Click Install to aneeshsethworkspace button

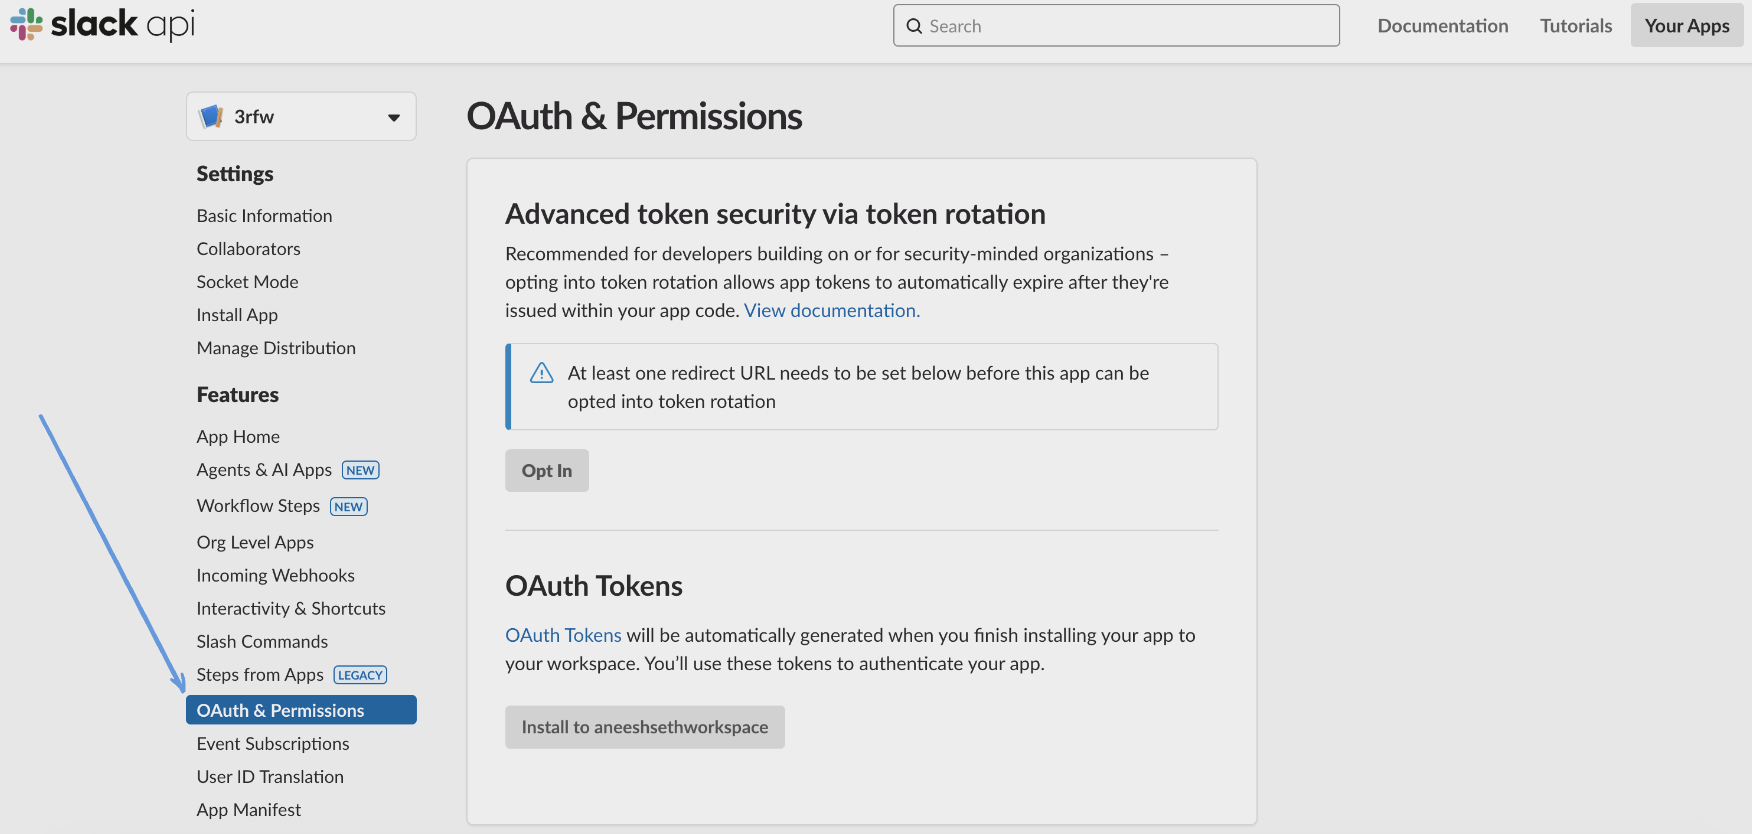coord(644,727)
